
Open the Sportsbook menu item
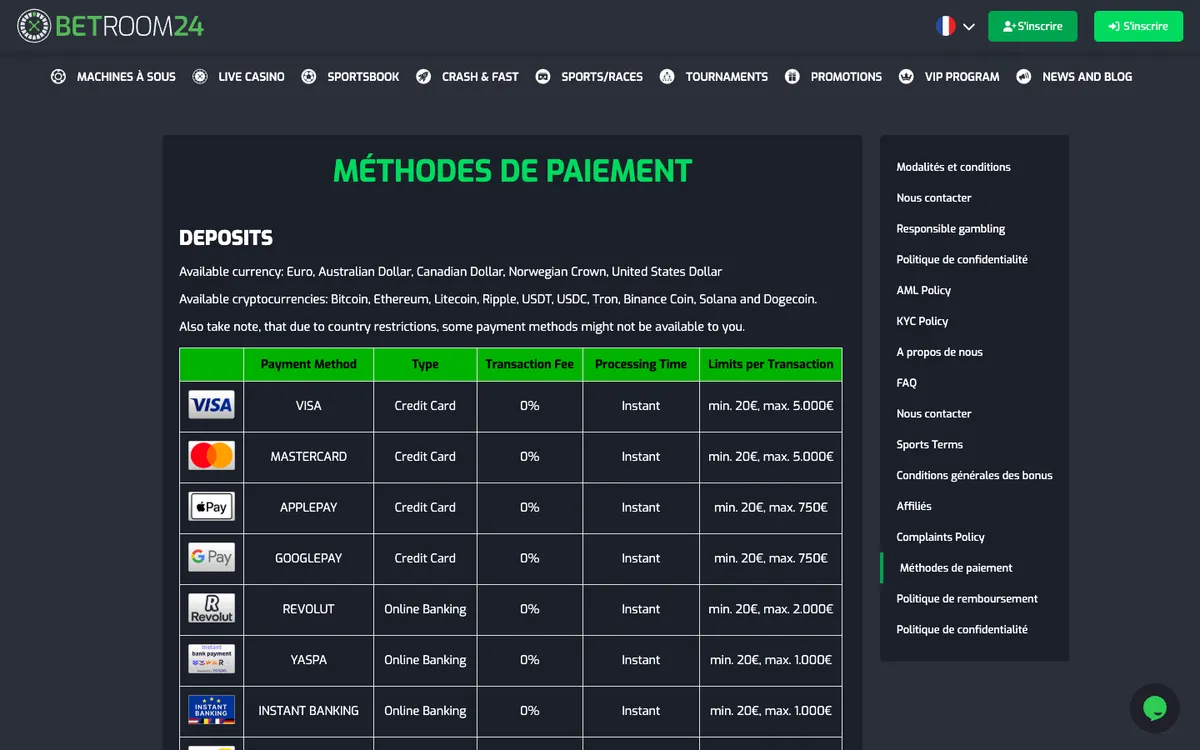coord(363,76)
